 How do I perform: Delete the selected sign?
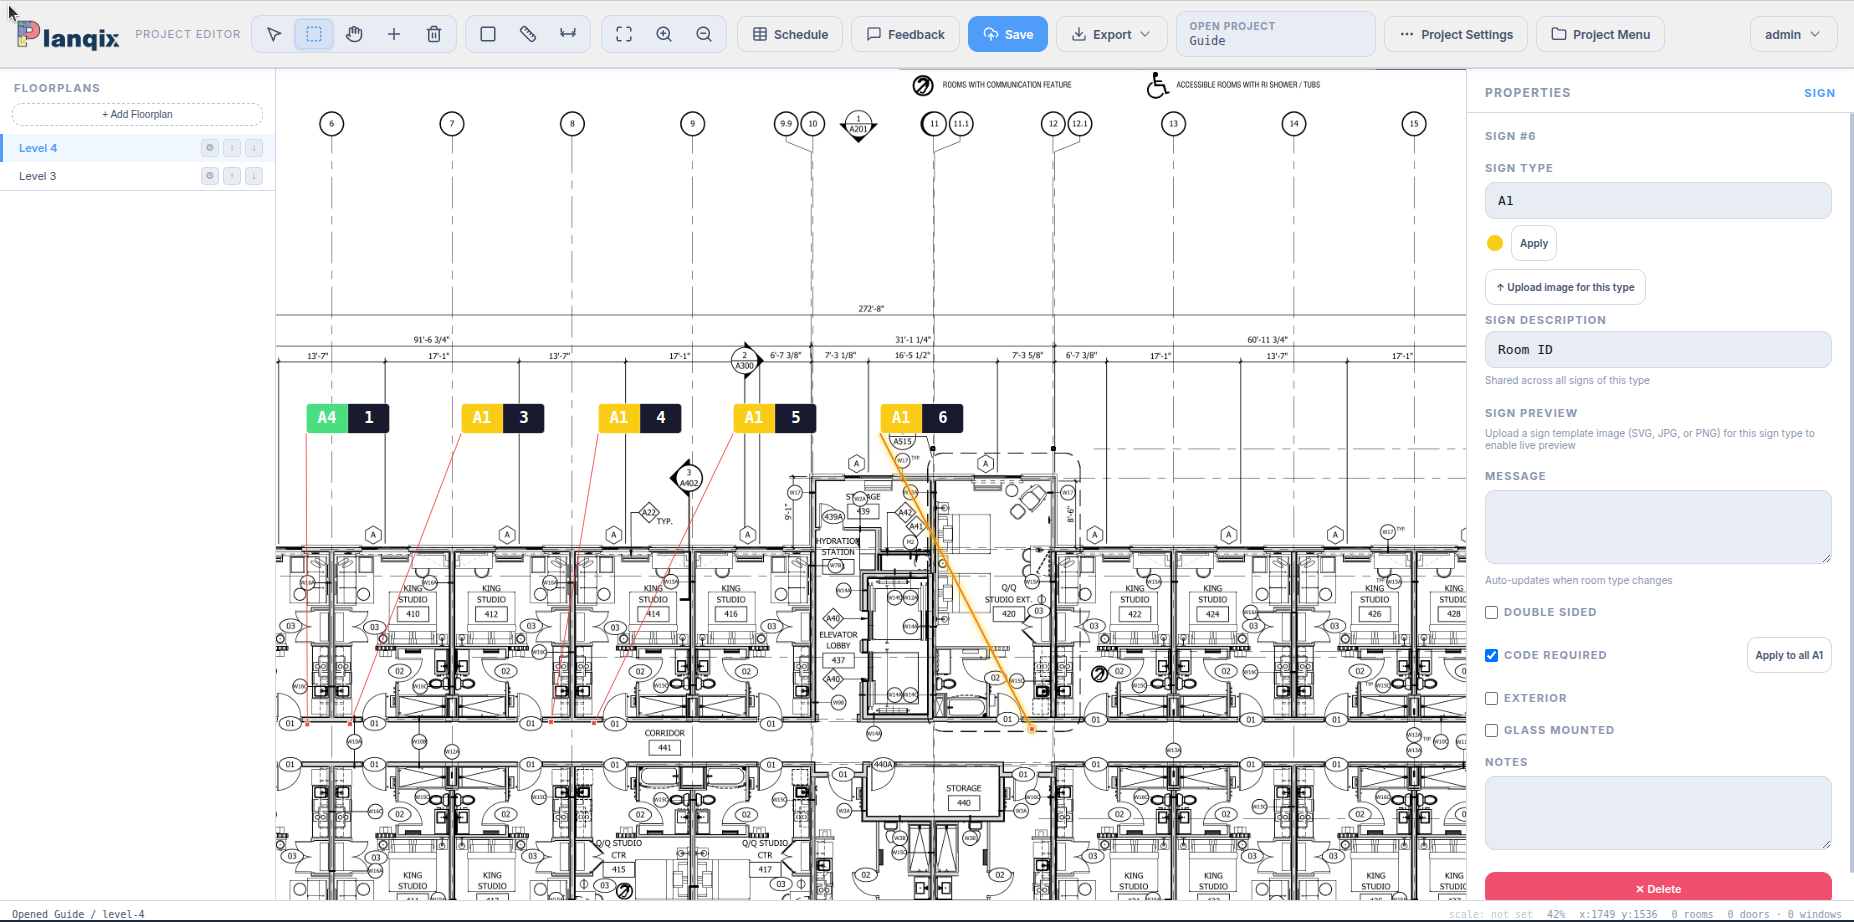(1658, 887)
